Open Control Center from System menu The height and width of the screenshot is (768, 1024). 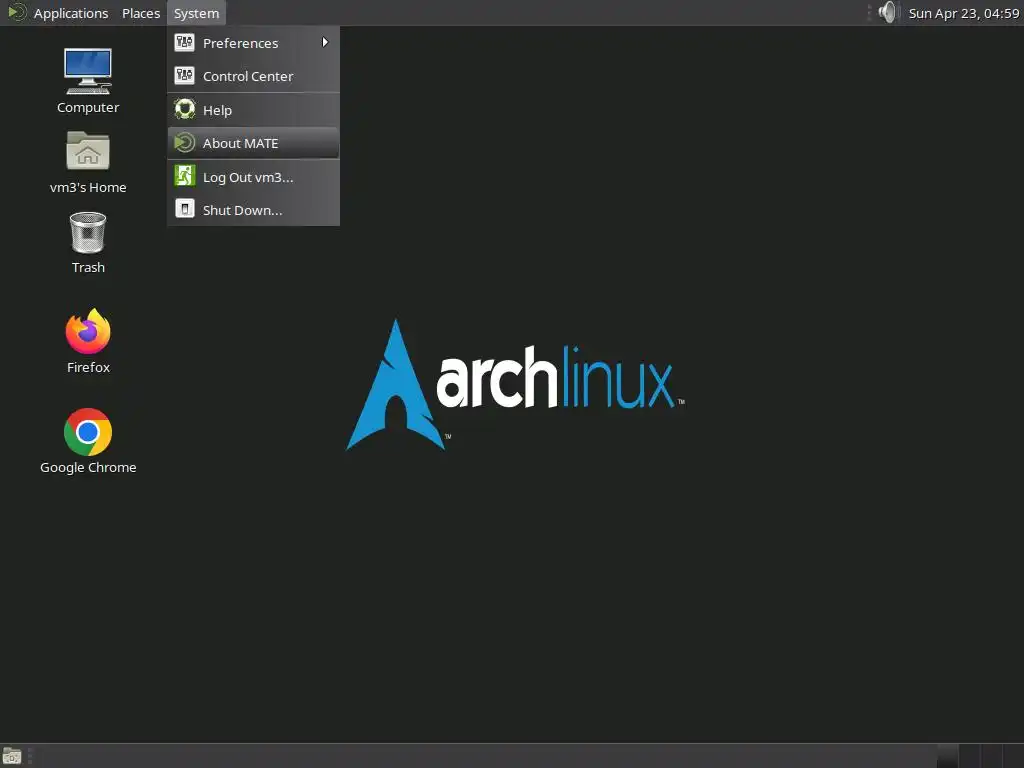tap(253, 76)
